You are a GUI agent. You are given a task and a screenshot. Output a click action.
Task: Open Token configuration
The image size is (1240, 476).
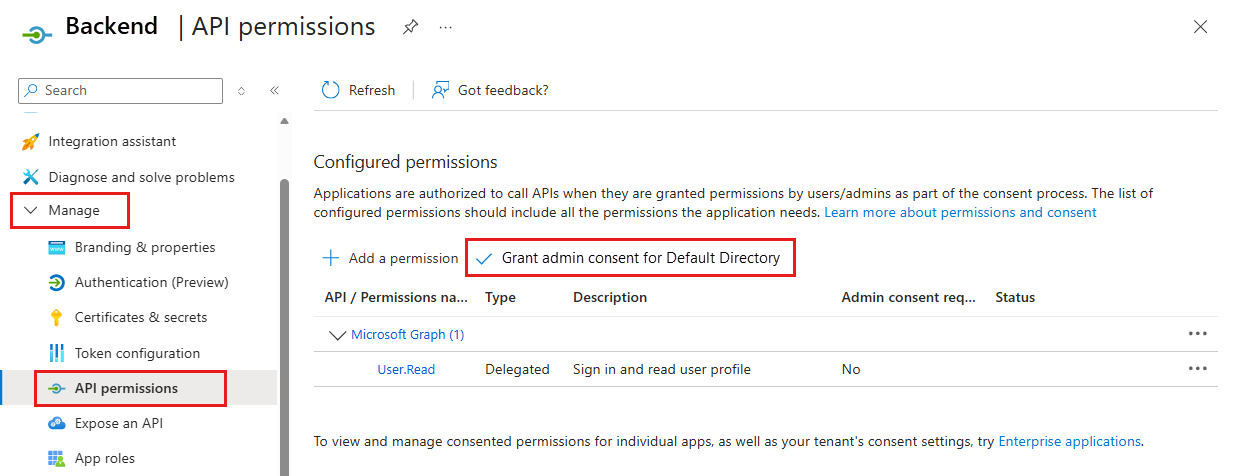point(137,353)
